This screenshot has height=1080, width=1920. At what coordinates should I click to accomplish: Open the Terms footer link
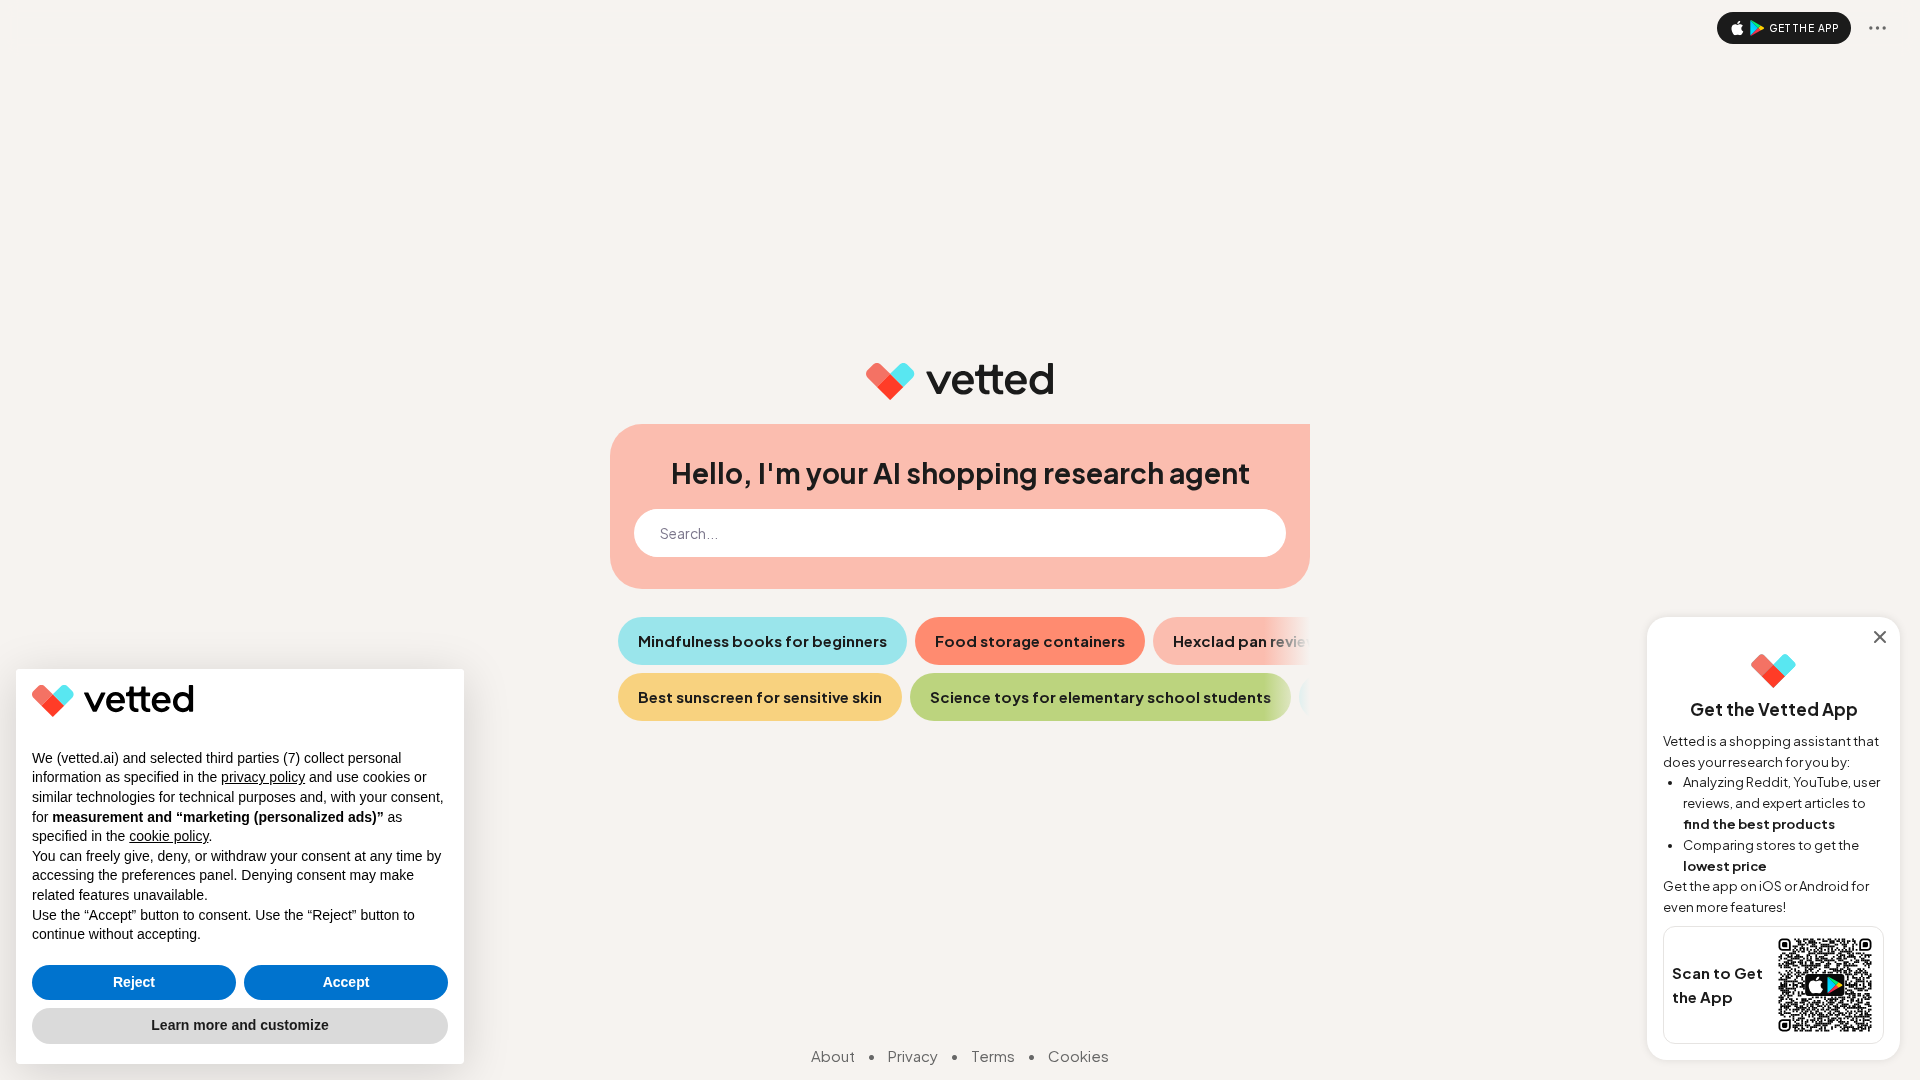click(992, 1056)
